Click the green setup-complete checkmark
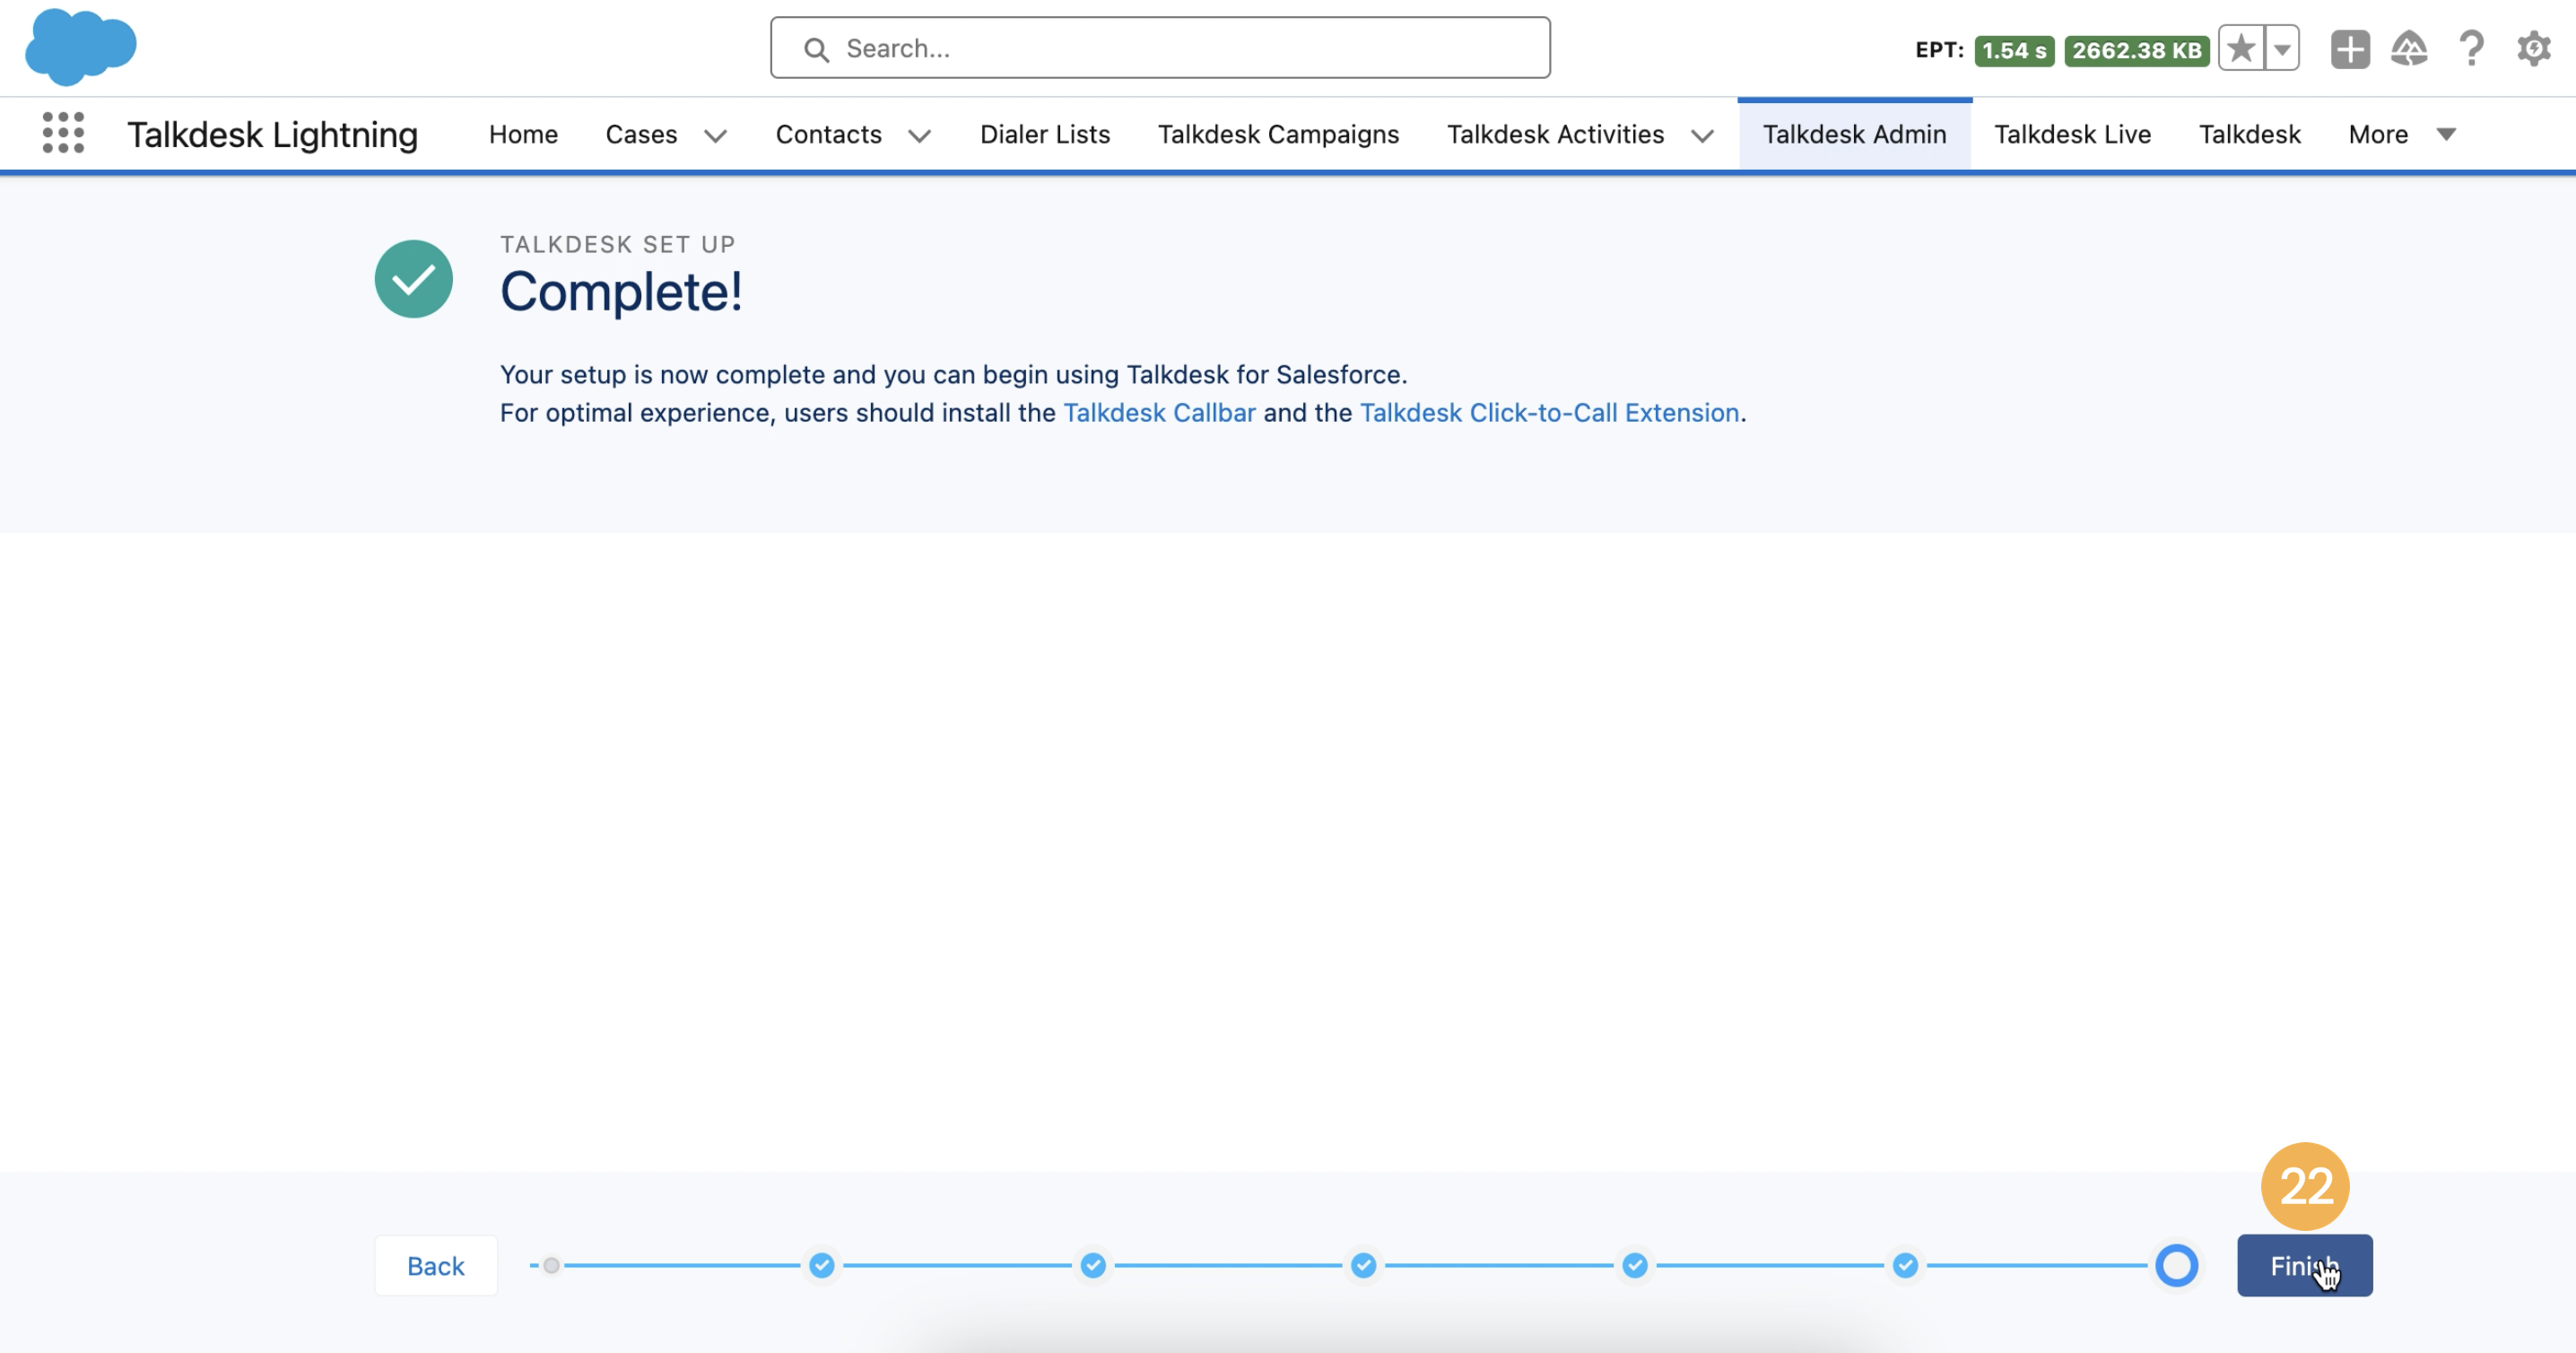 coord(414,279)
